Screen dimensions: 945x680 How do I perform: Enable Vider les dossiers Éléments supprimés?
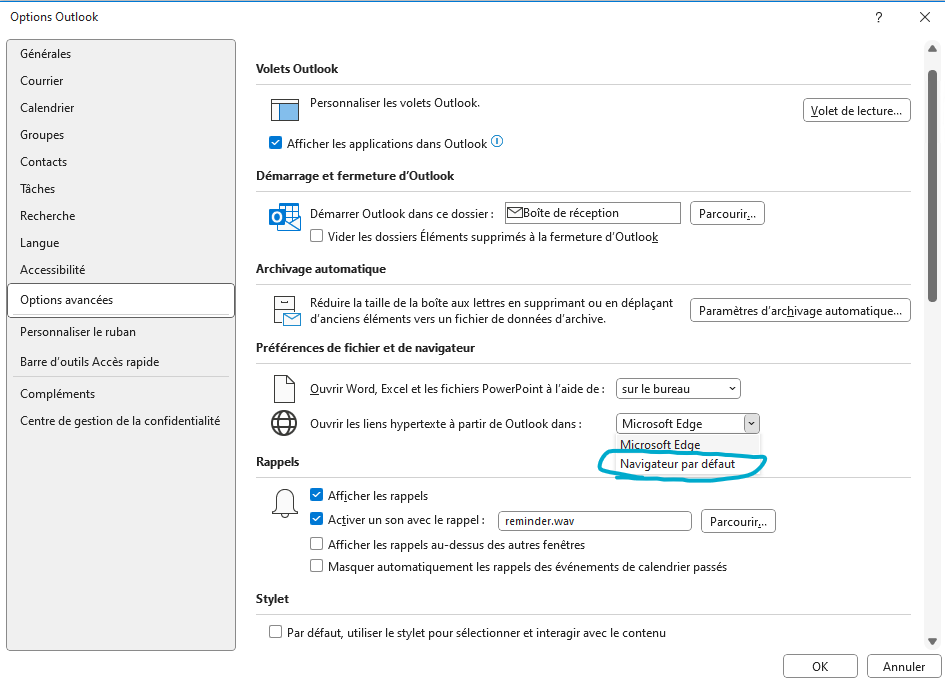point(317,237)
